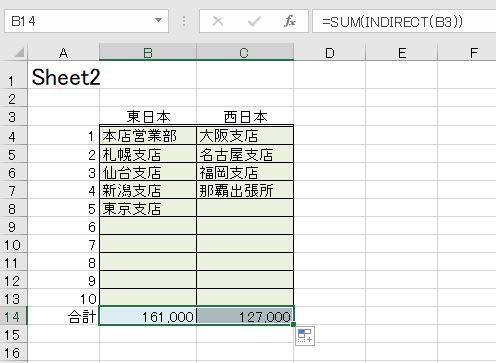Screen dimensions: 496x363
Task: Select column A header
Action: pyautogui.click(x=63, y=53)
